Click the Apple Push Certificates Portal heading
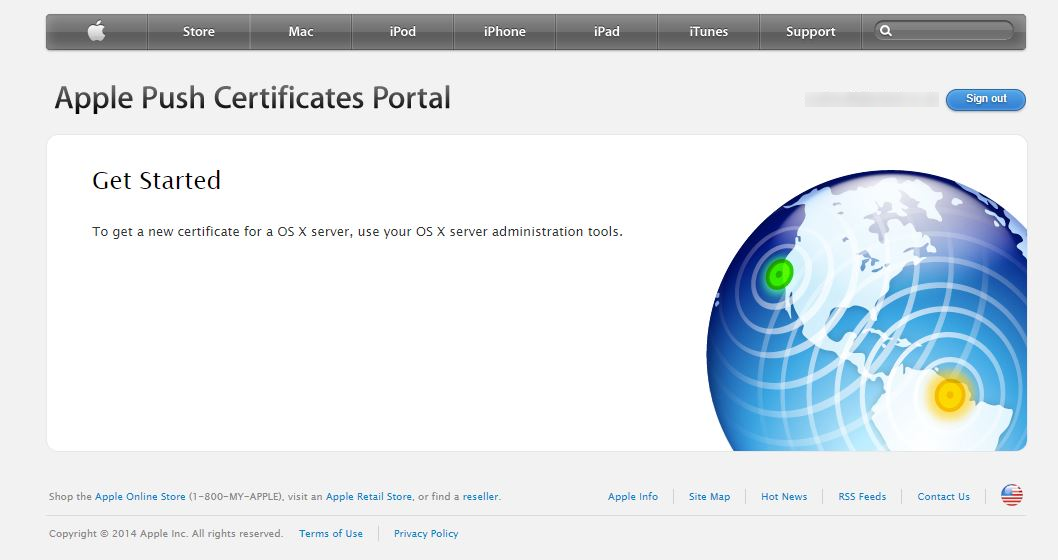Image resolution: width=1058 pixels, height=560 pixels. (252, 99)
